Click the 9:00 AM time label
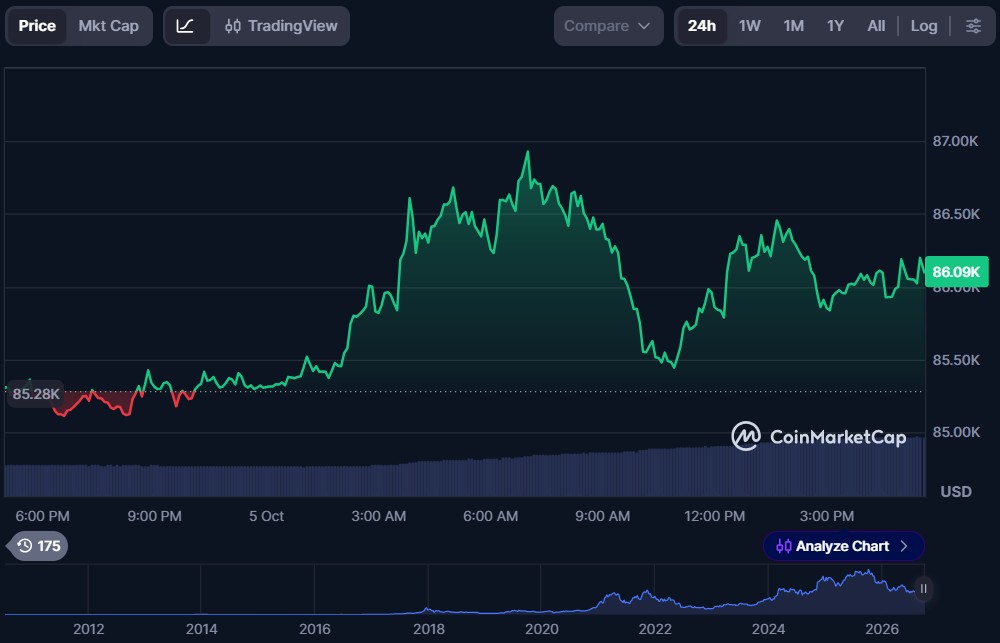 [x=603, y=516]
